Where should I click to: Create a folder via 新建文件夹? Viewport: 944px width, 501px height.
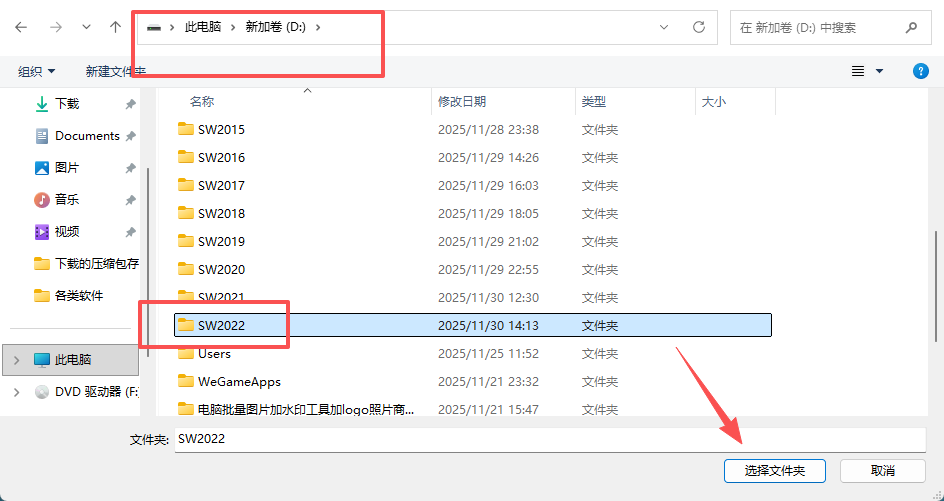pyautogui.click(x=116, y=72)
